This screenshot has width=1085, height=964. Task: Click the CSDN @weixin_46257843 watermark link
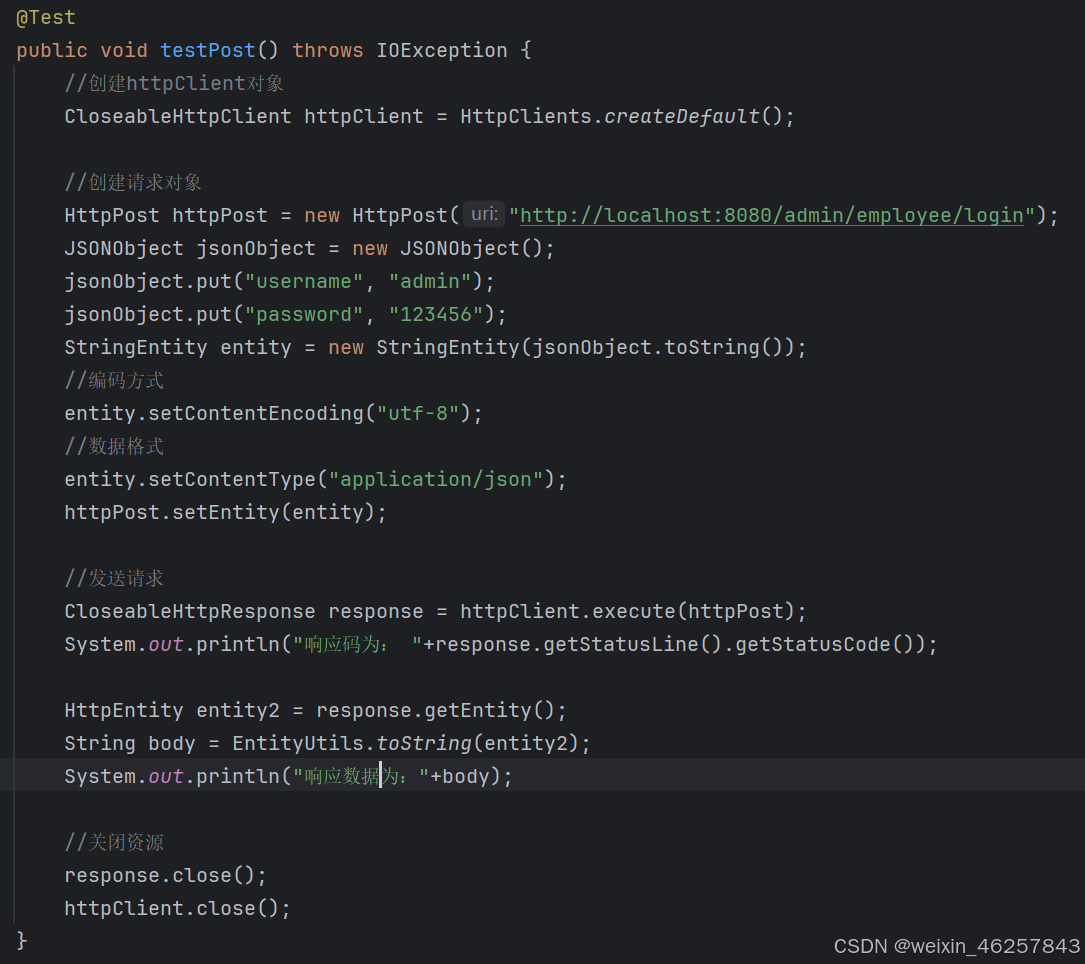957,946
